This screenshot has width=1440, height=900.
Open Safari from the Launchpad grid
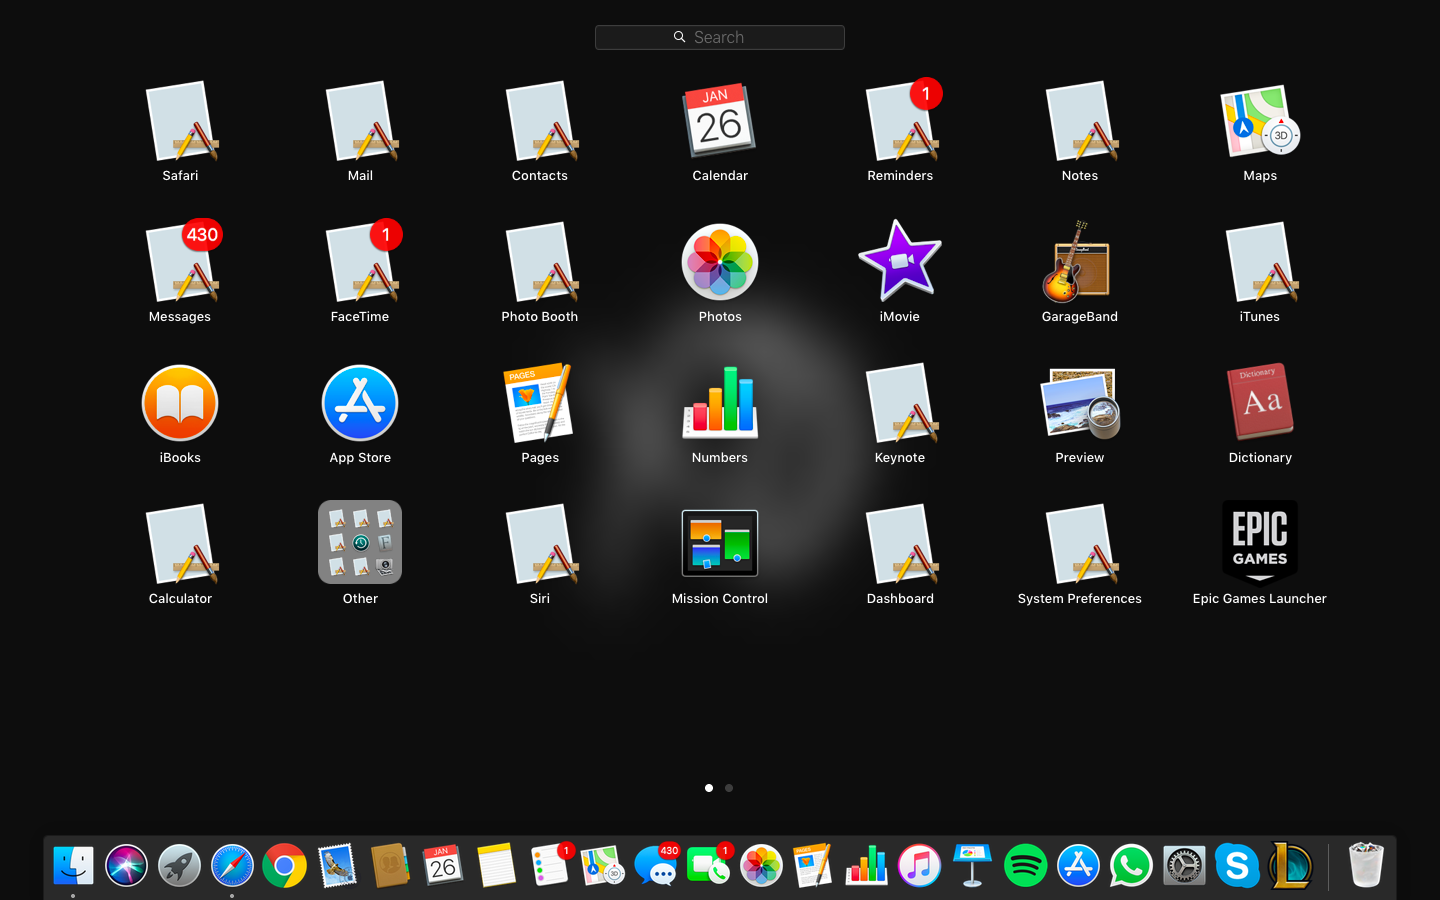180,122
